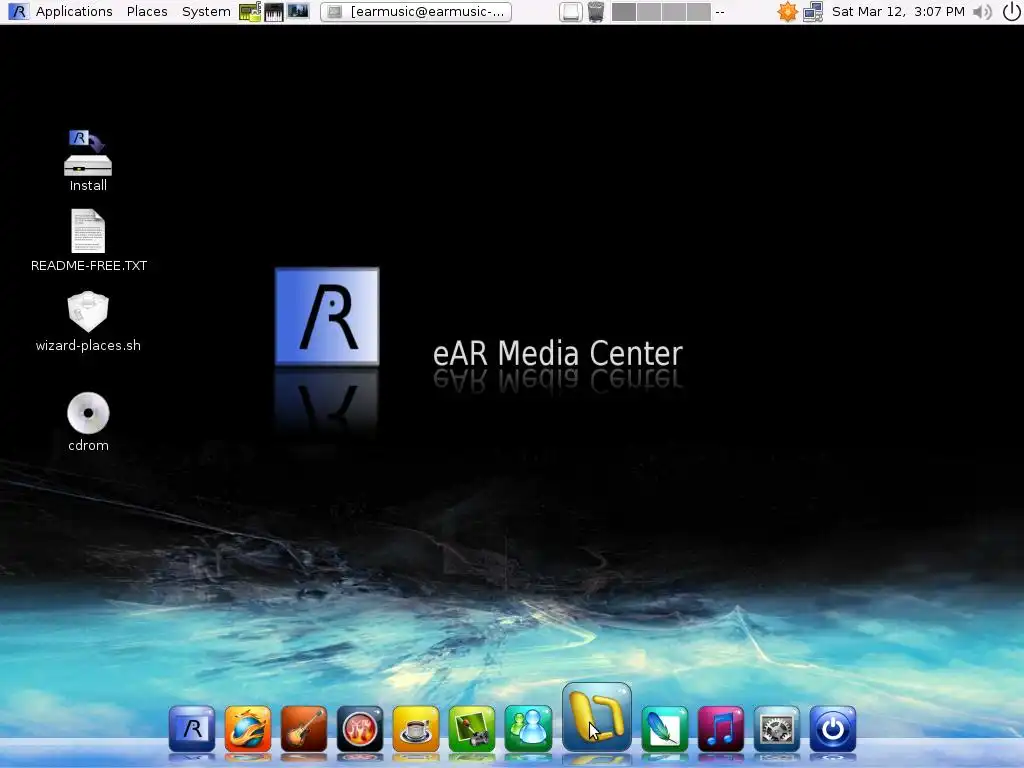Open the System menu
This screenshot has width=1024, height=768.
point(206,12)
